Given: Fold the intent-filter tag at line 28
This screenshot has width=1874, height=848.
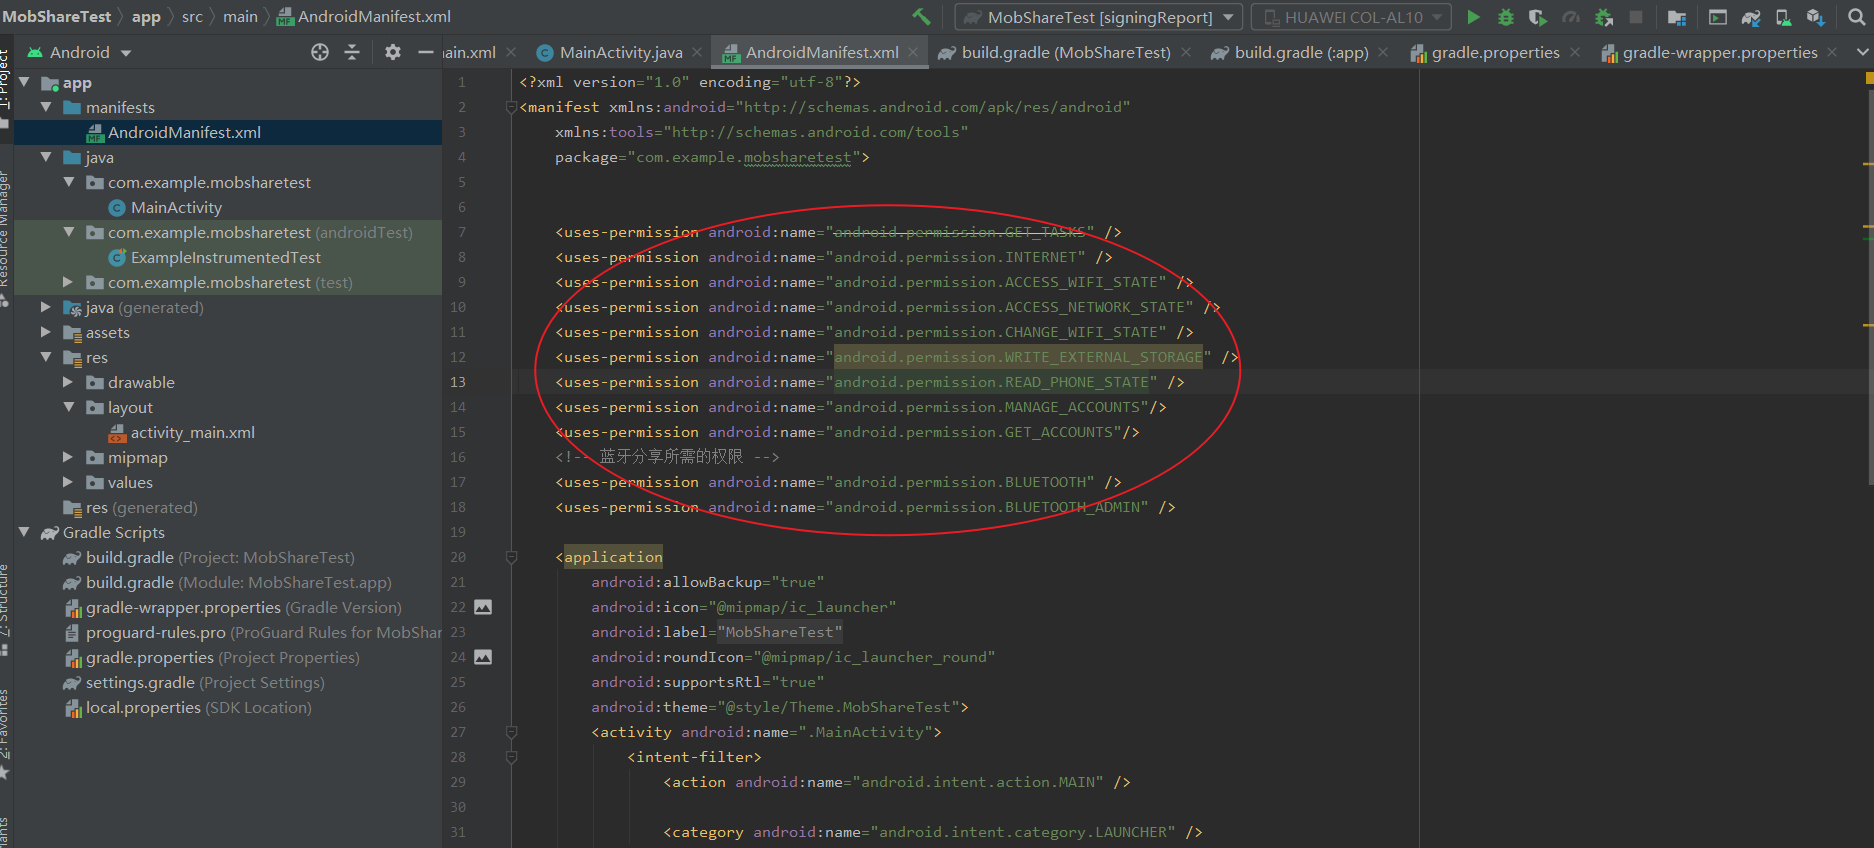Looking at the screenshot, I should (511, 757).
